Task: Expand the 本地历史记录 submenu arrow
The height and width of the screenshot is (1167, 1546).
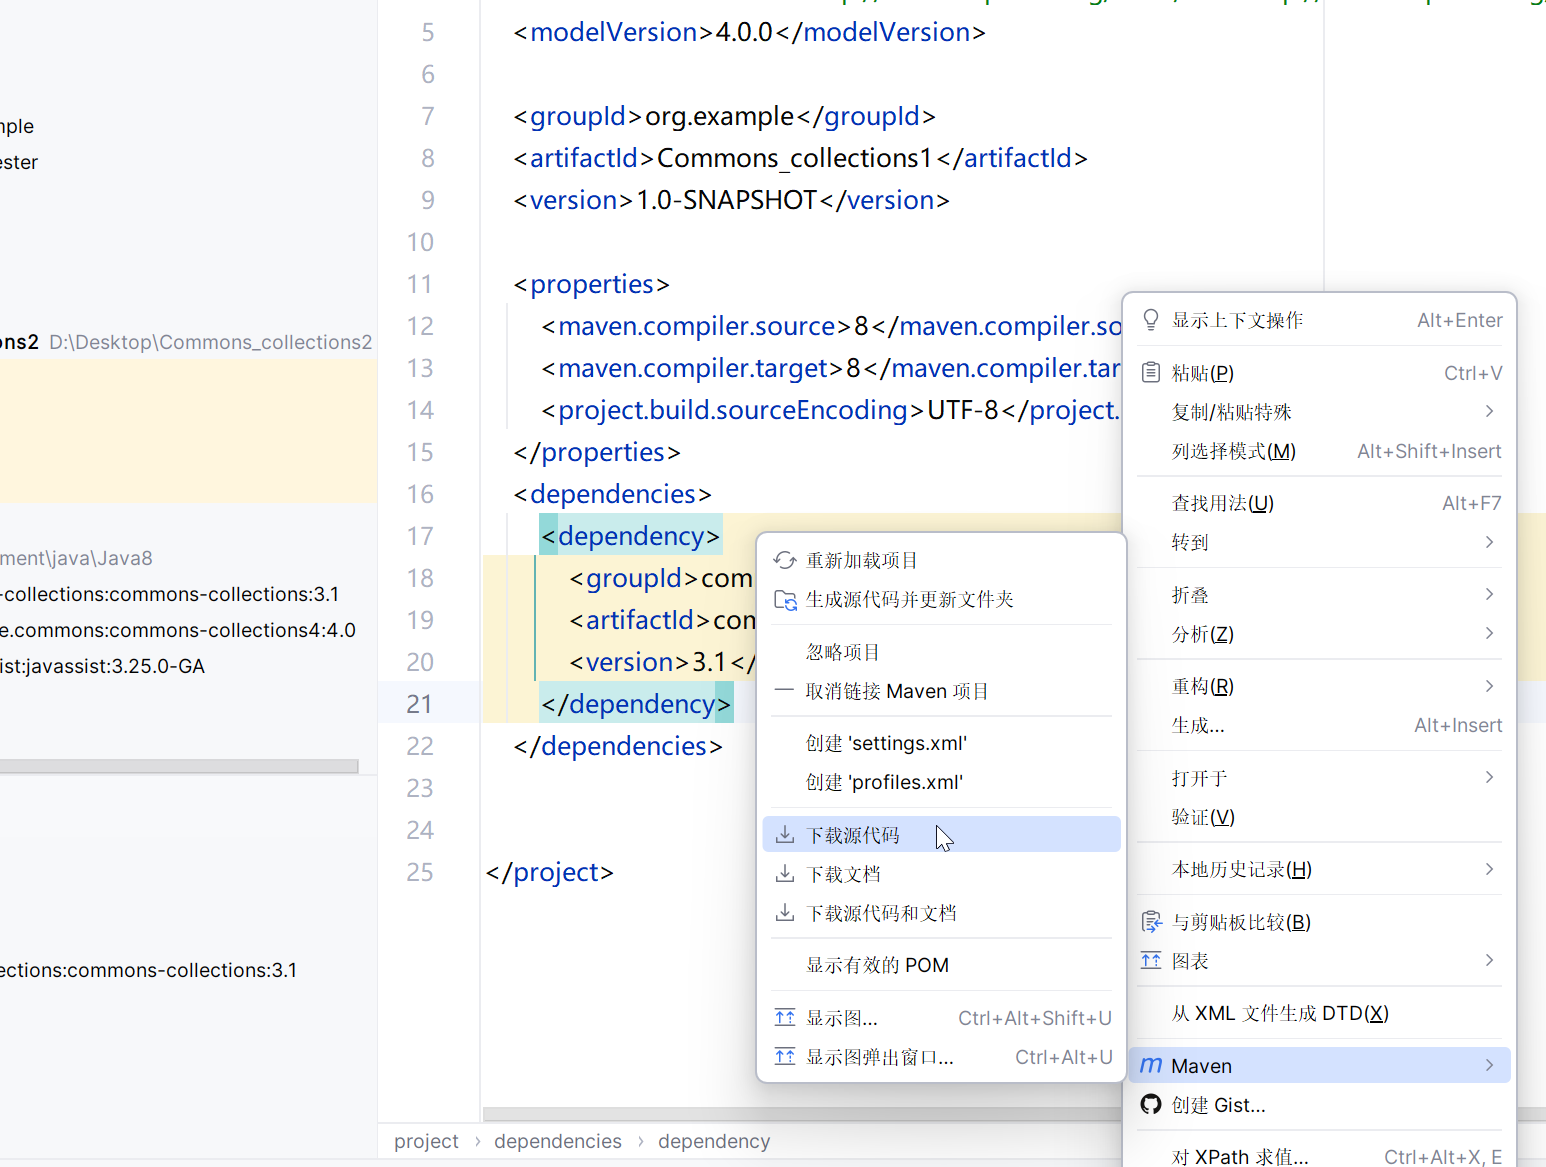Action: click(x=1489, y=869)
